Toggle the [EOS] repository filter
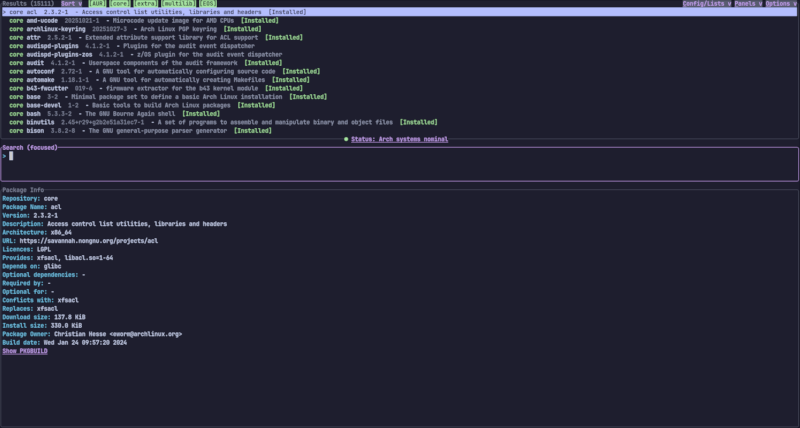Image resolution: width=800 pixels, height=428 pixels. tap(208, 4)
